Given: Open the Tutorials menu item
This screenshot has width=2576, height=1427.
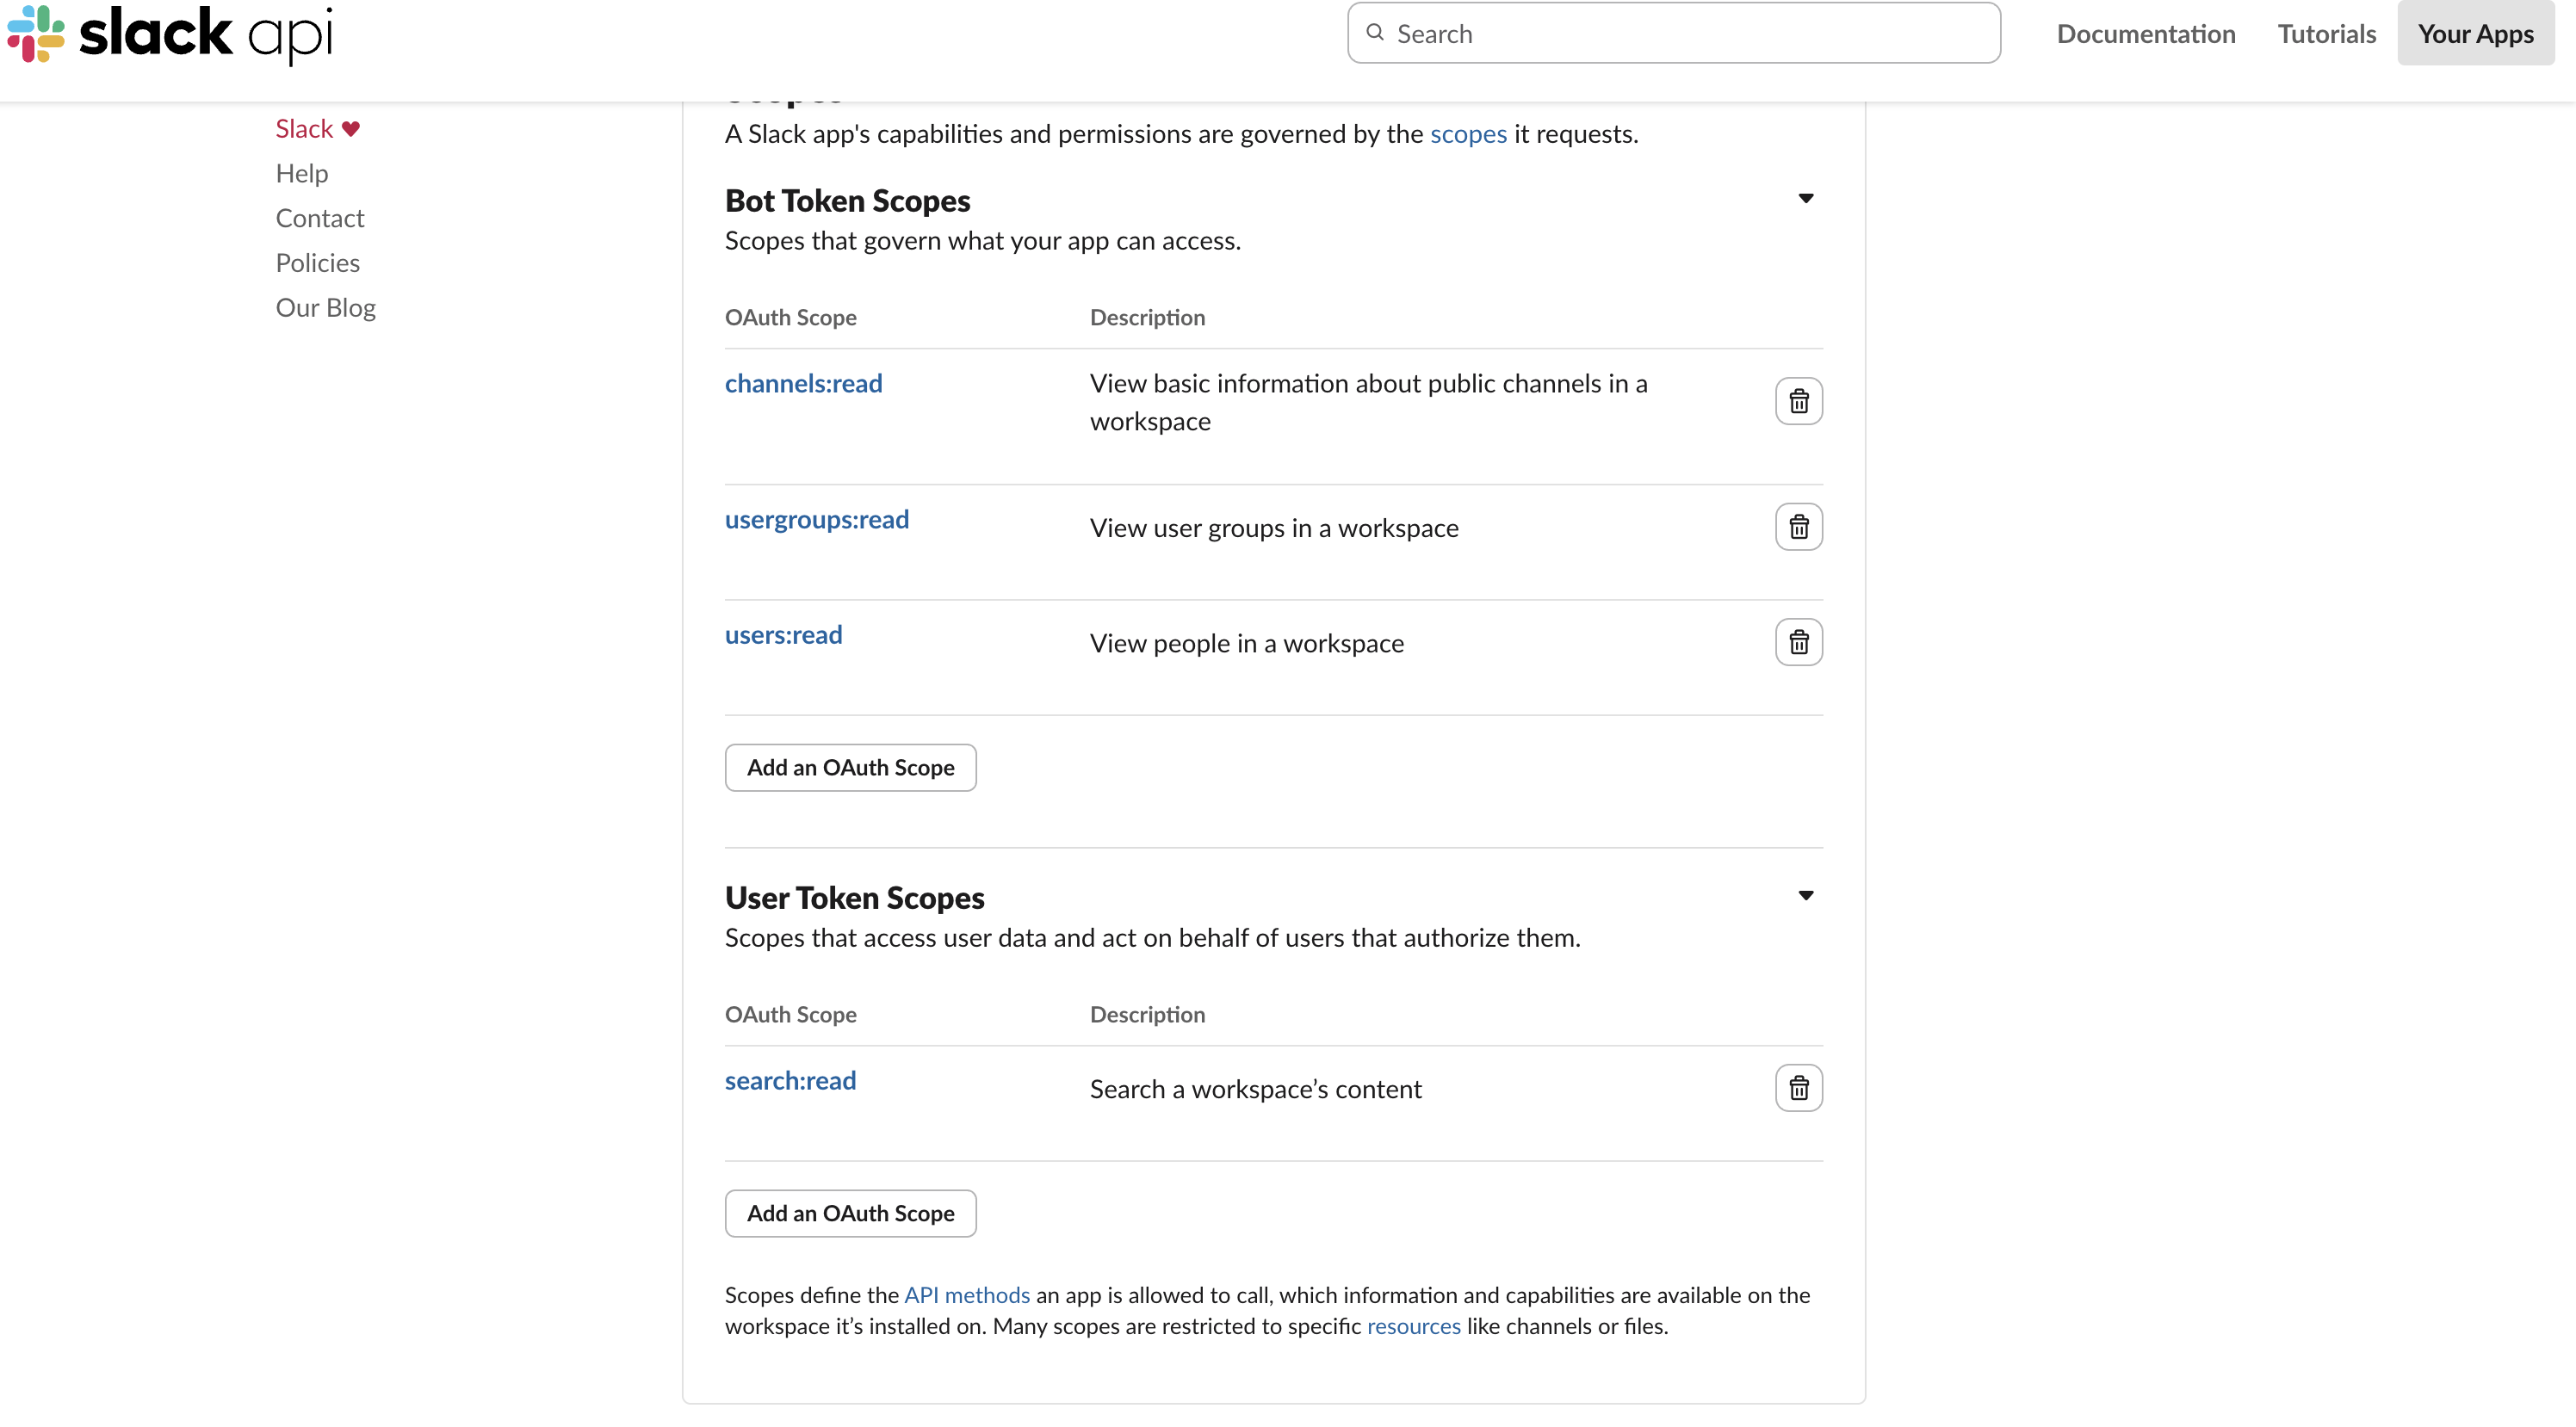Looking at the screenshot, I should [x=2326, y=34].
